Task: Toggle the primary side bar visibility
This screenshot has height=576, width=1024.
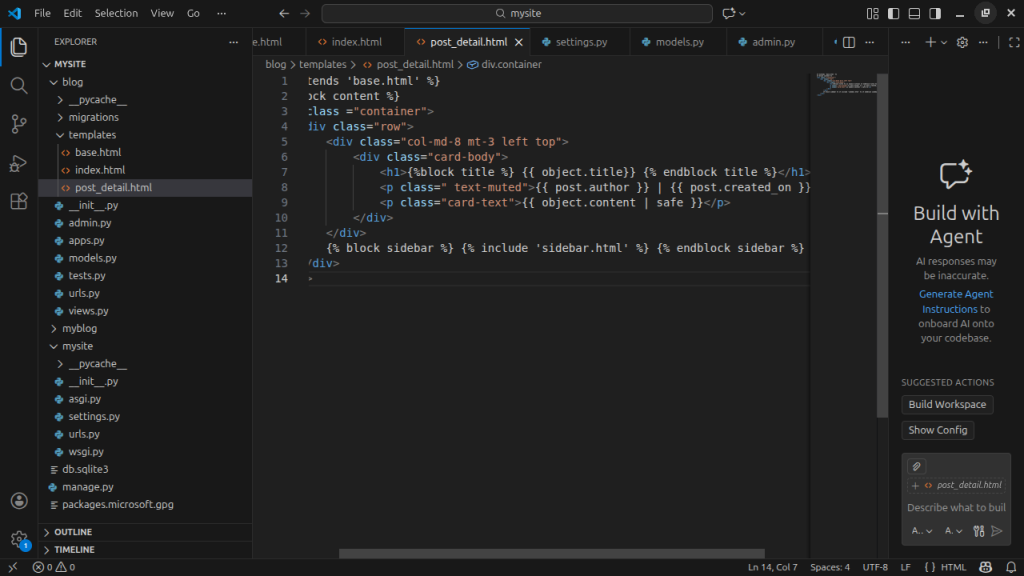Action: click(x=890, y=13)
